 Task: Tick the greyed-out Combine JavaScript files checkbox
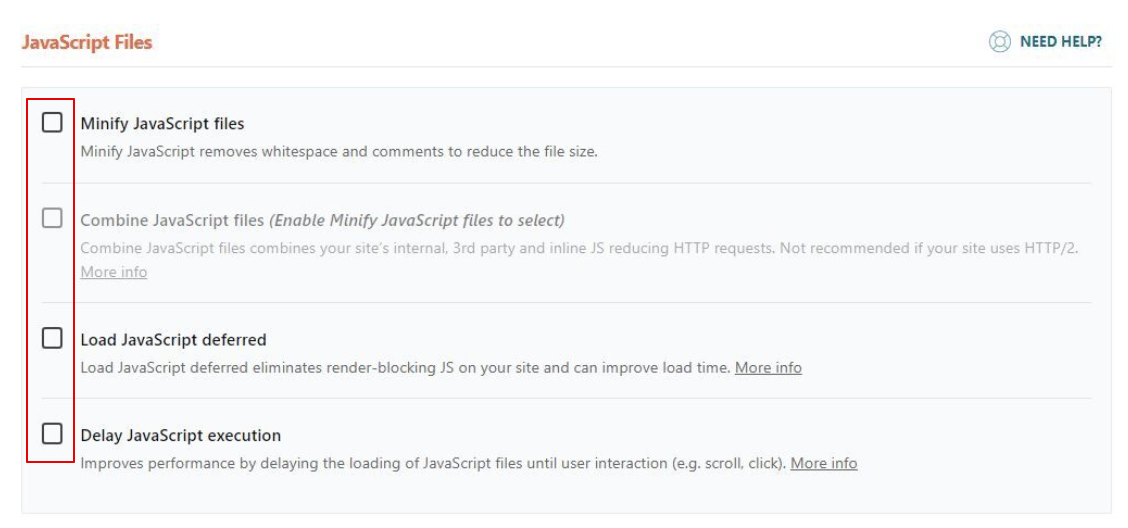tap(52, 218)
